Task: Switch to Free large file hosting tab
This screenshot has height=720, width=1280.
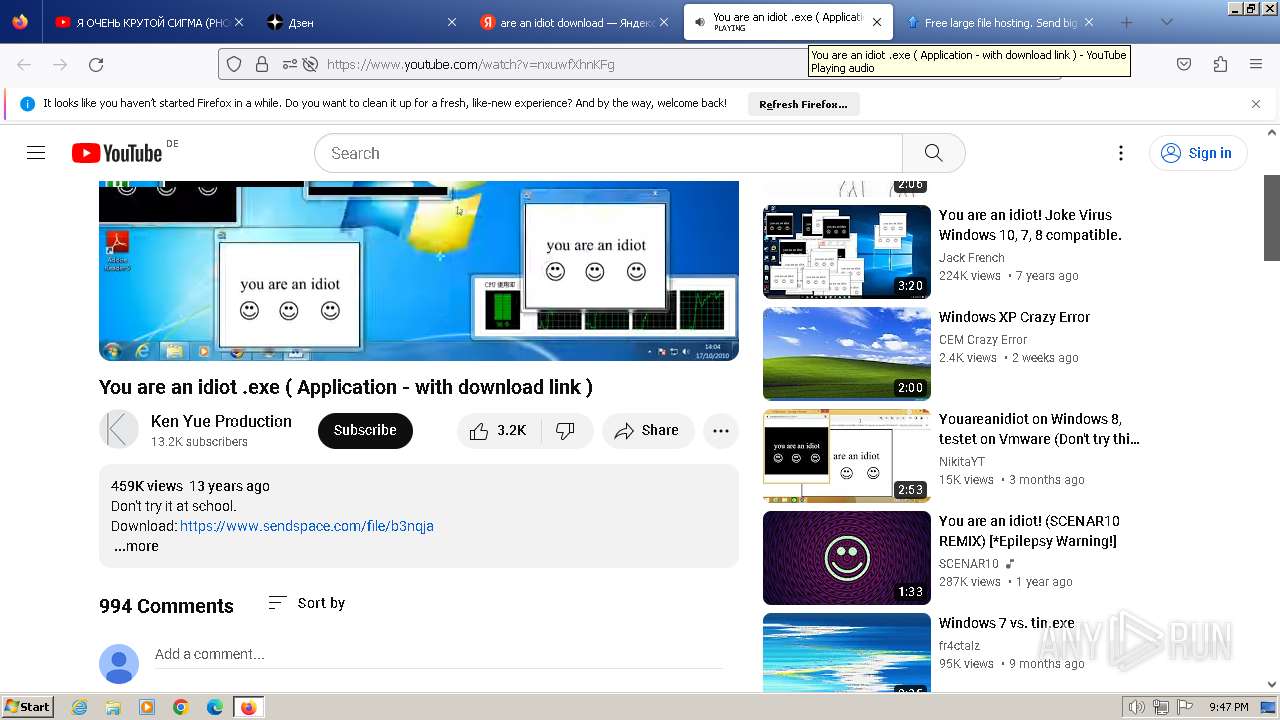Action: 1001,22
